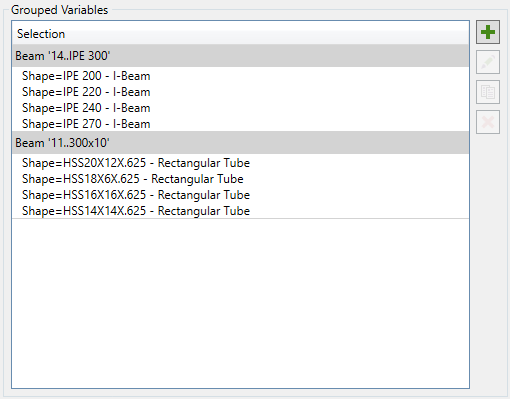This screenshot has width=510, height=399.
Task: Click the pencil edit icon
Action: click(488, 62)
